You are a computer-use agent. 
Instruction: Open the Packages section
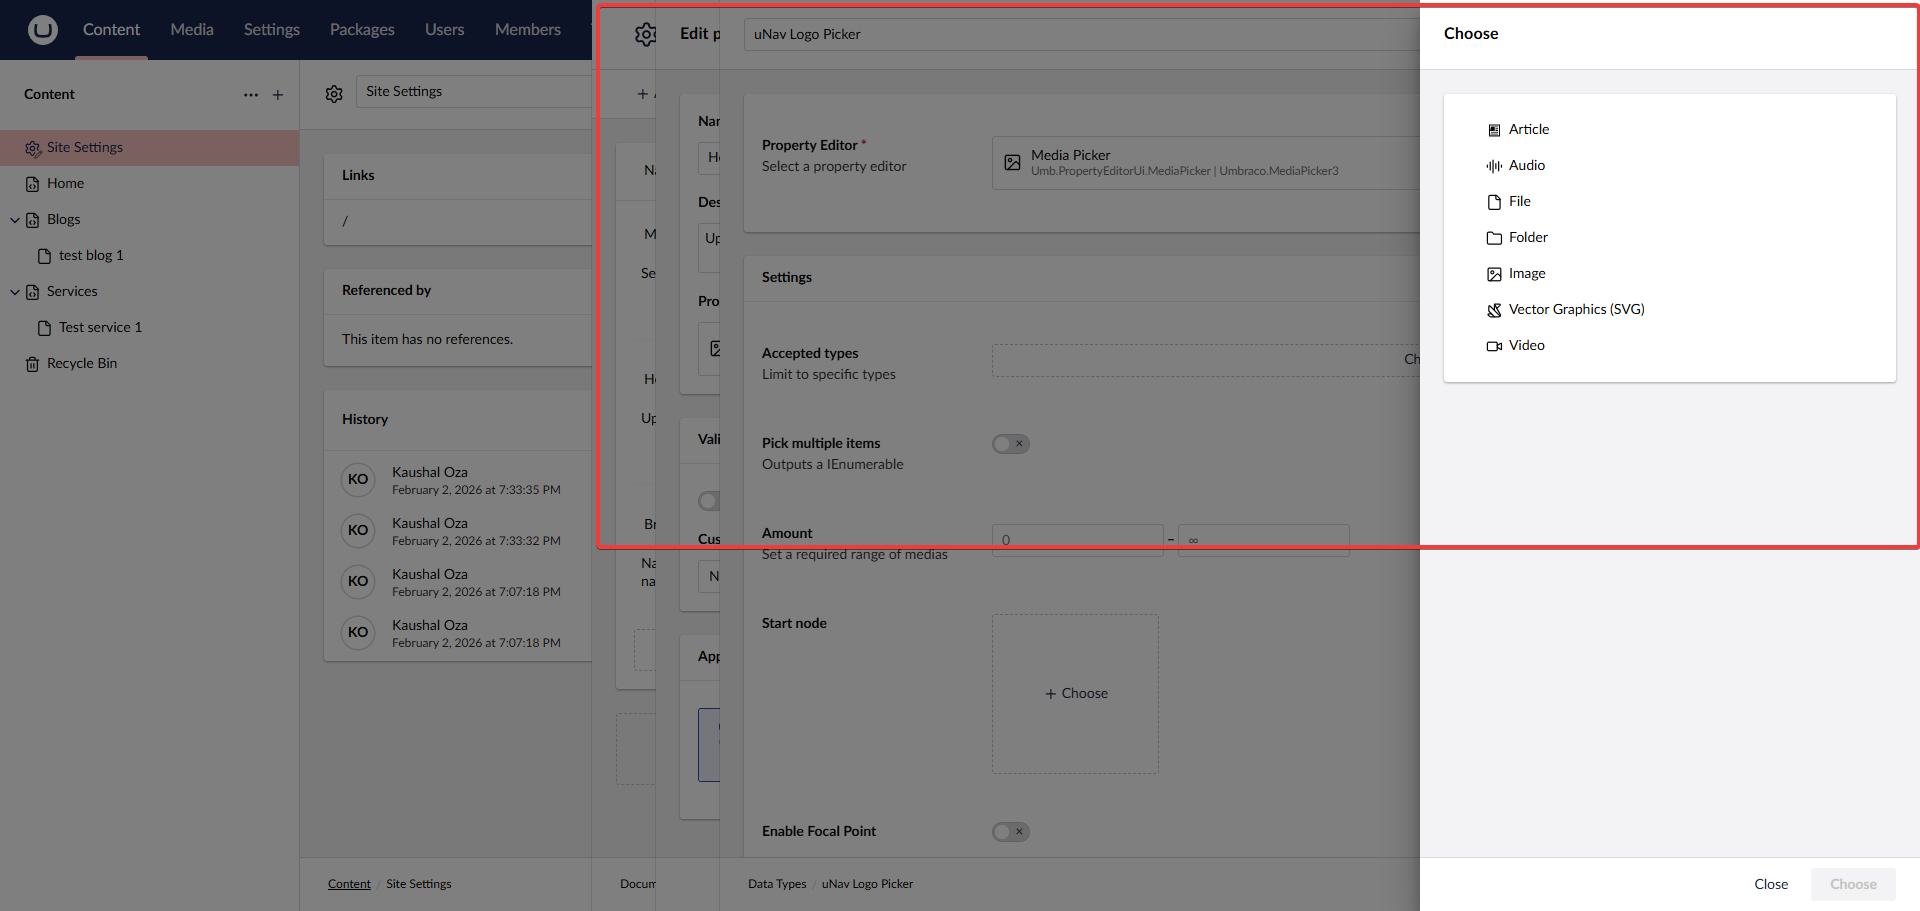pyautogui.click(x=362, y=30)
